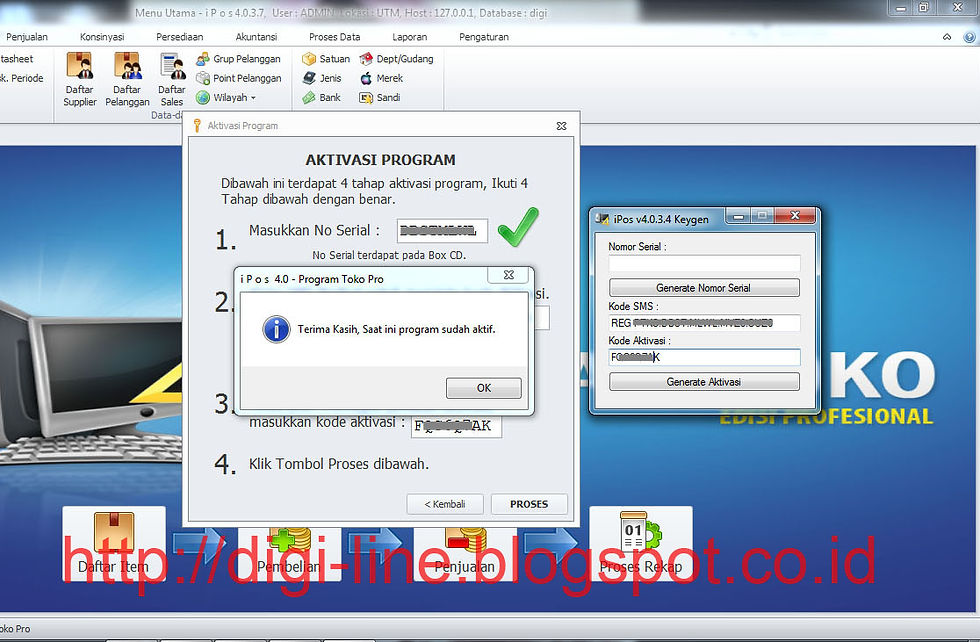This screenshot has width=980, height=642.
Task: Minimize the iPos Keygen window
Action: tap(738, 216)
